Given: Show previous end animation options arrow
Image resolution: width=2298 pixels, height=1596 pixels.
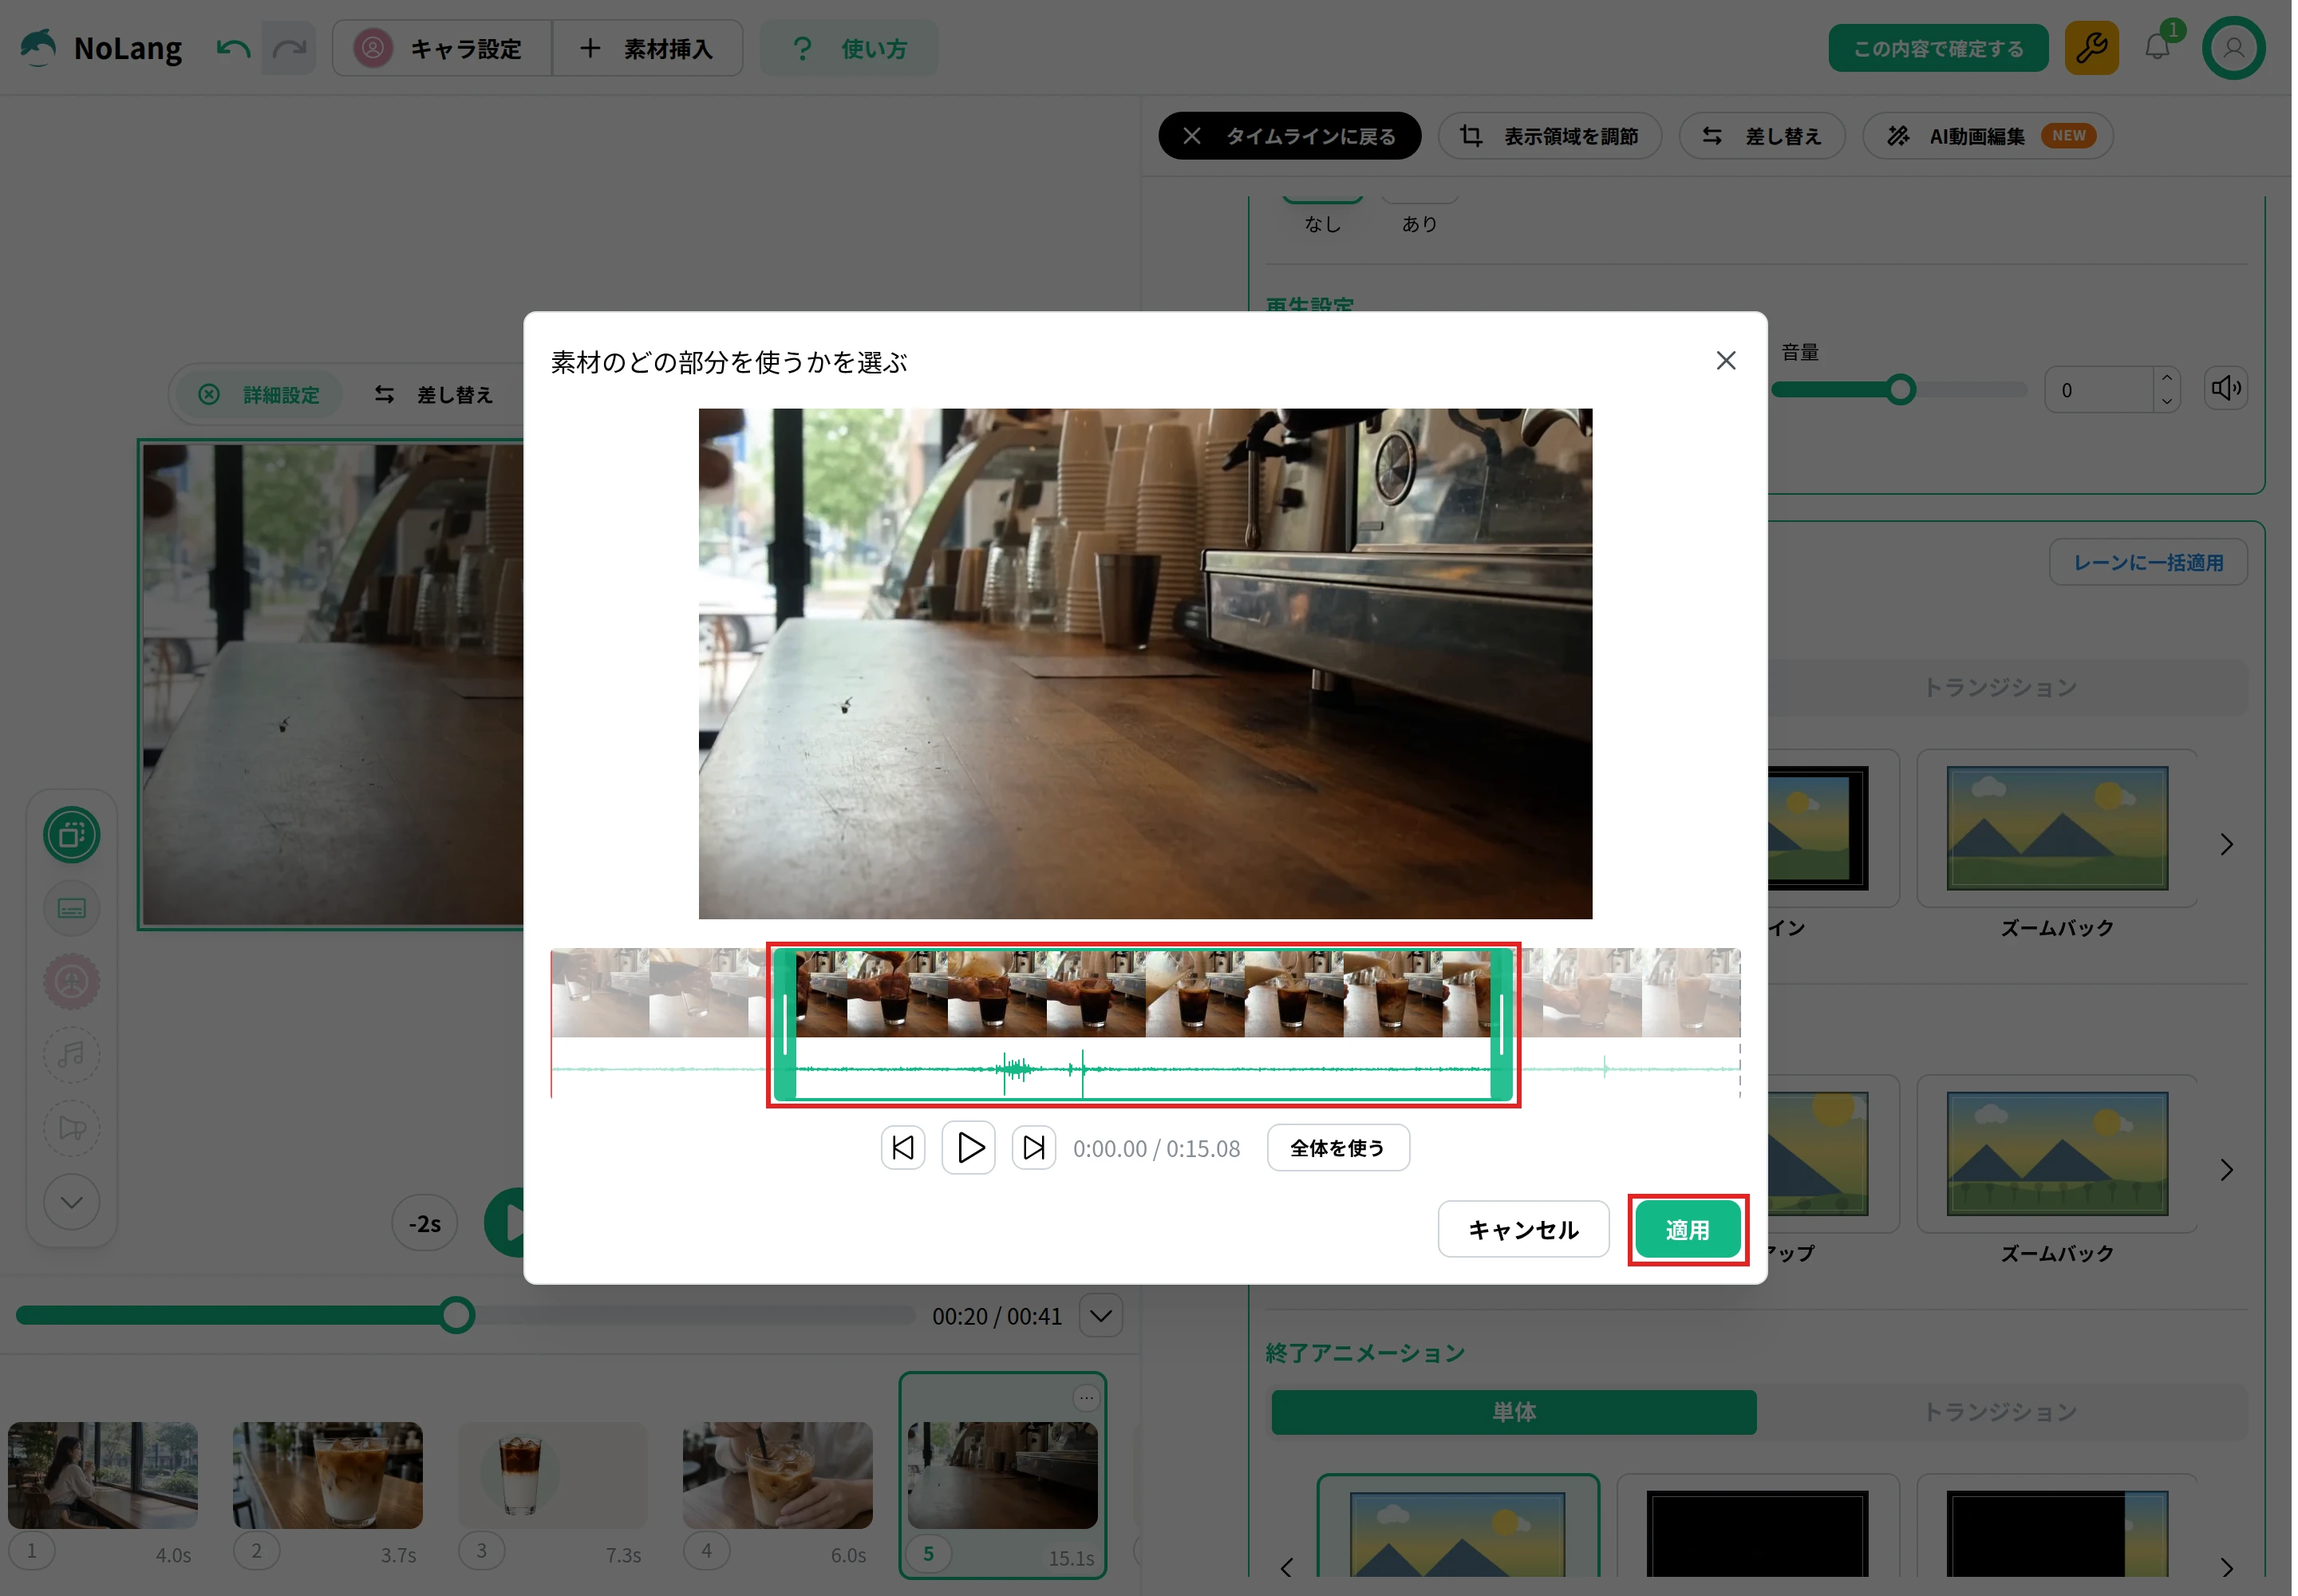Looking at the screenshot, I should pos(1287,1568).
